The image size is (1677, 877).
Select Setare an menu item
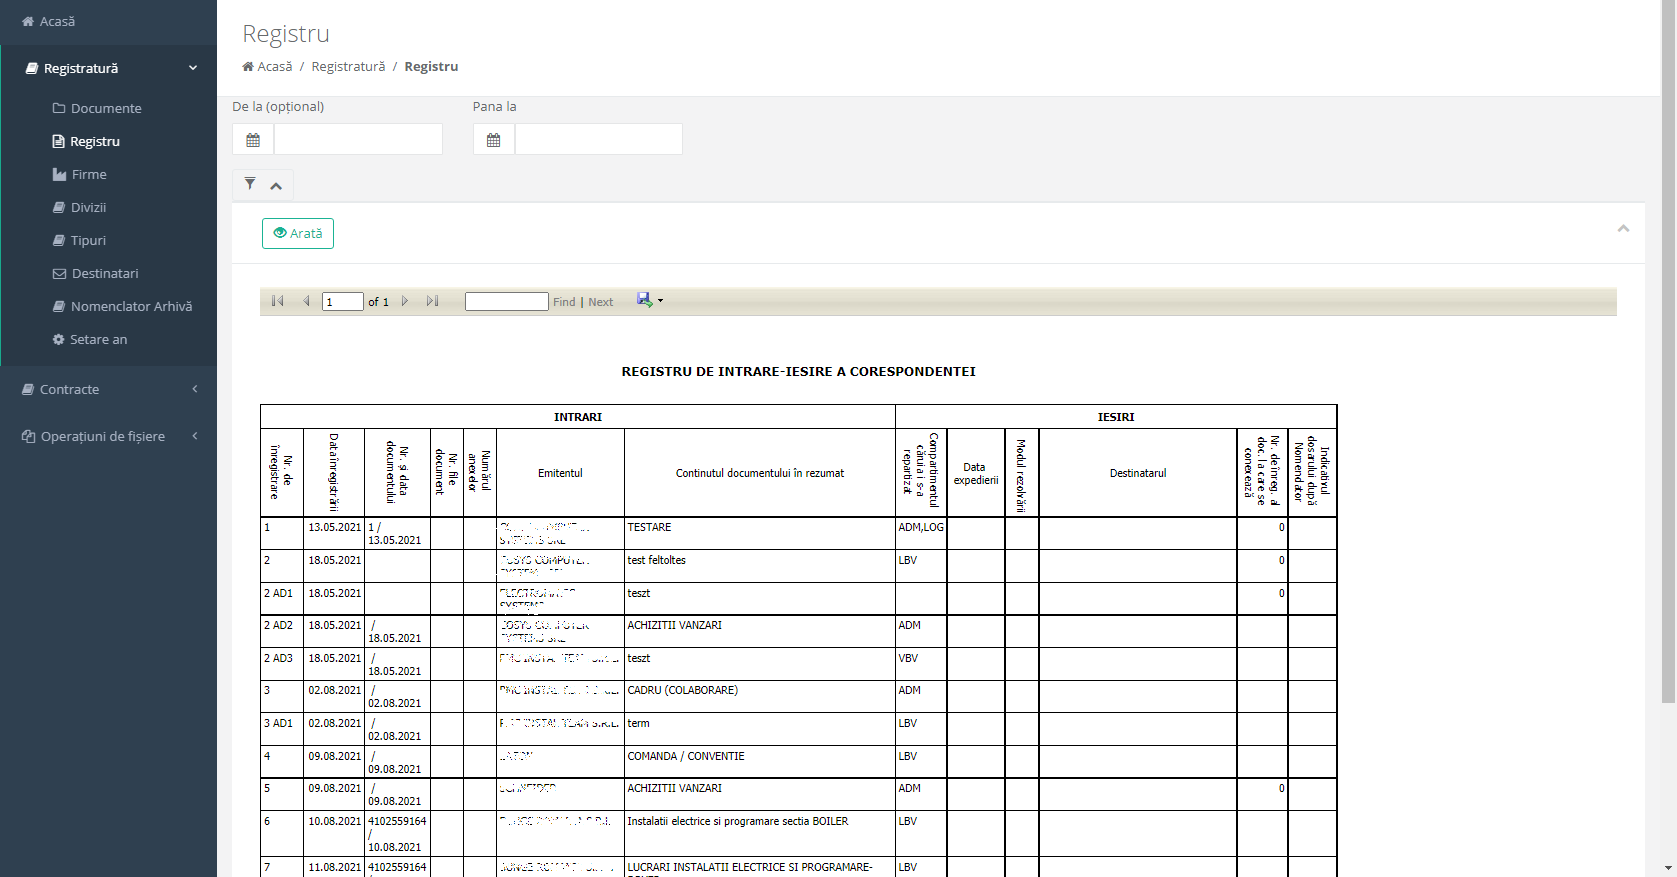(x=98, y=339)
